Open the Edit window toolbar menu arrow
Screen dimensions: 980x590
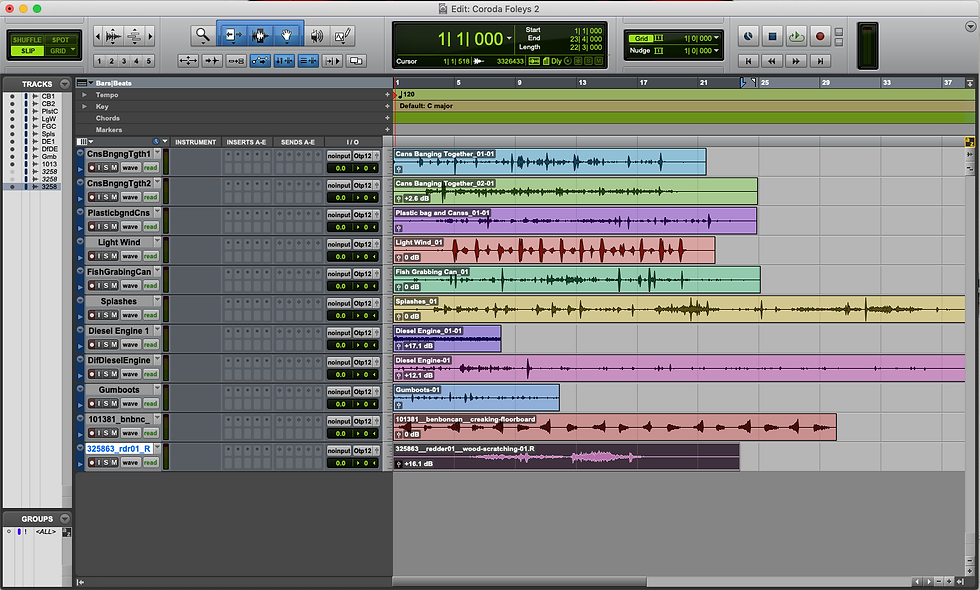pyautogui.click(x=970, y=26)
